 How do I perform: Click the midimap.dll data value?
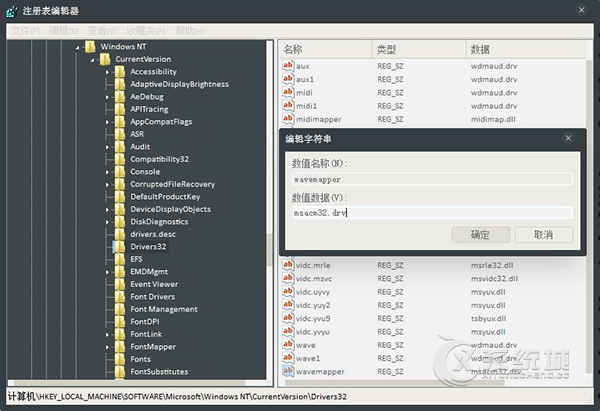point(493,119)
